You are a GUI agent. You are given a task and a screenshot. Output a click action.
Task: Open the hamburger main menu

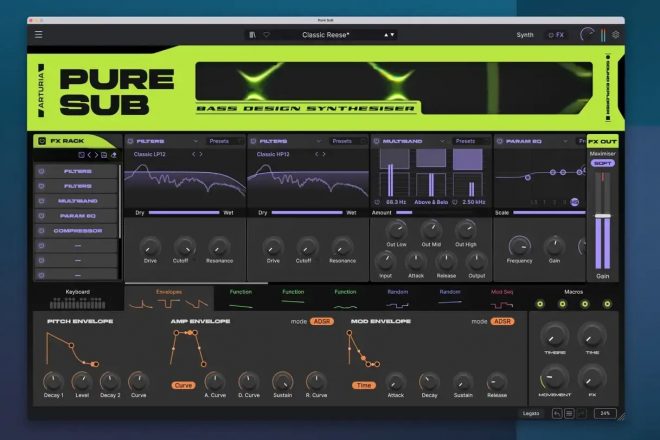pyautogui.click(x=38, y=35)
